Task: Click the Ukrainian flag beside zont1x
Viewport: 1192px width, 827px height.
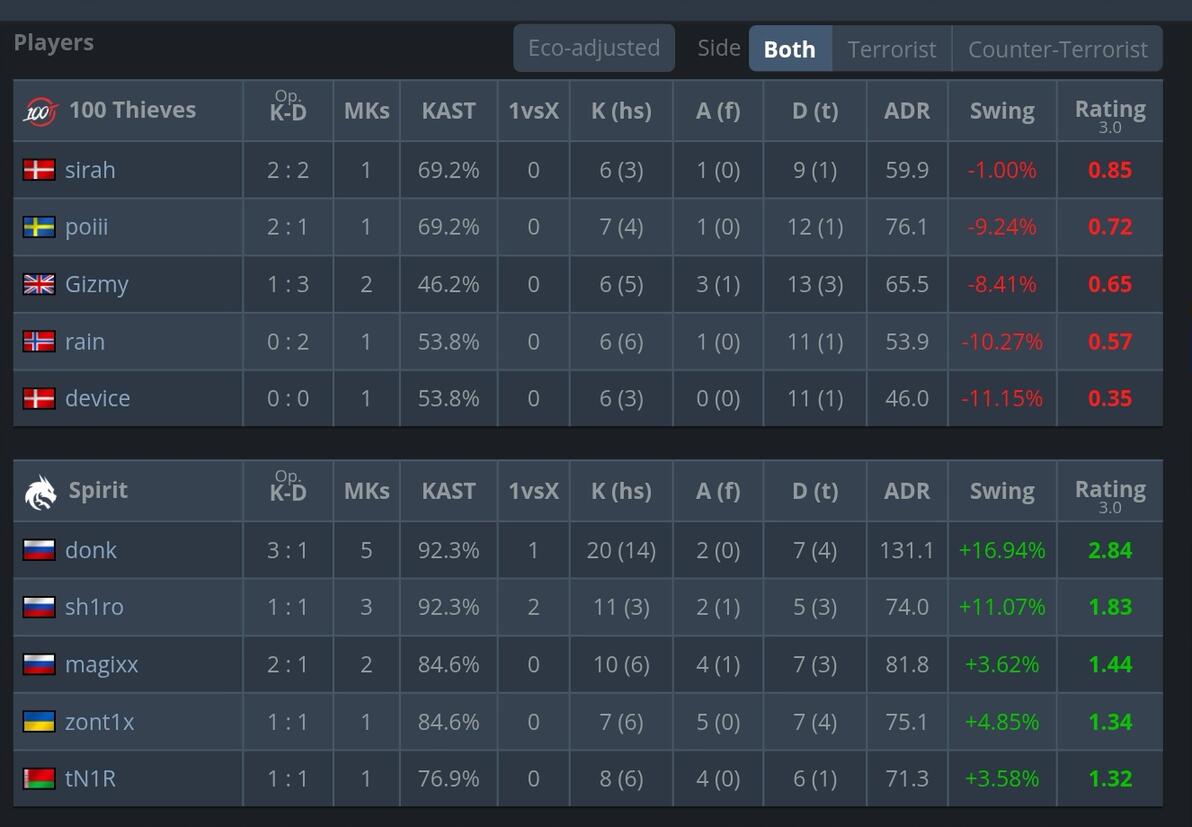Action: pos(39,721)
